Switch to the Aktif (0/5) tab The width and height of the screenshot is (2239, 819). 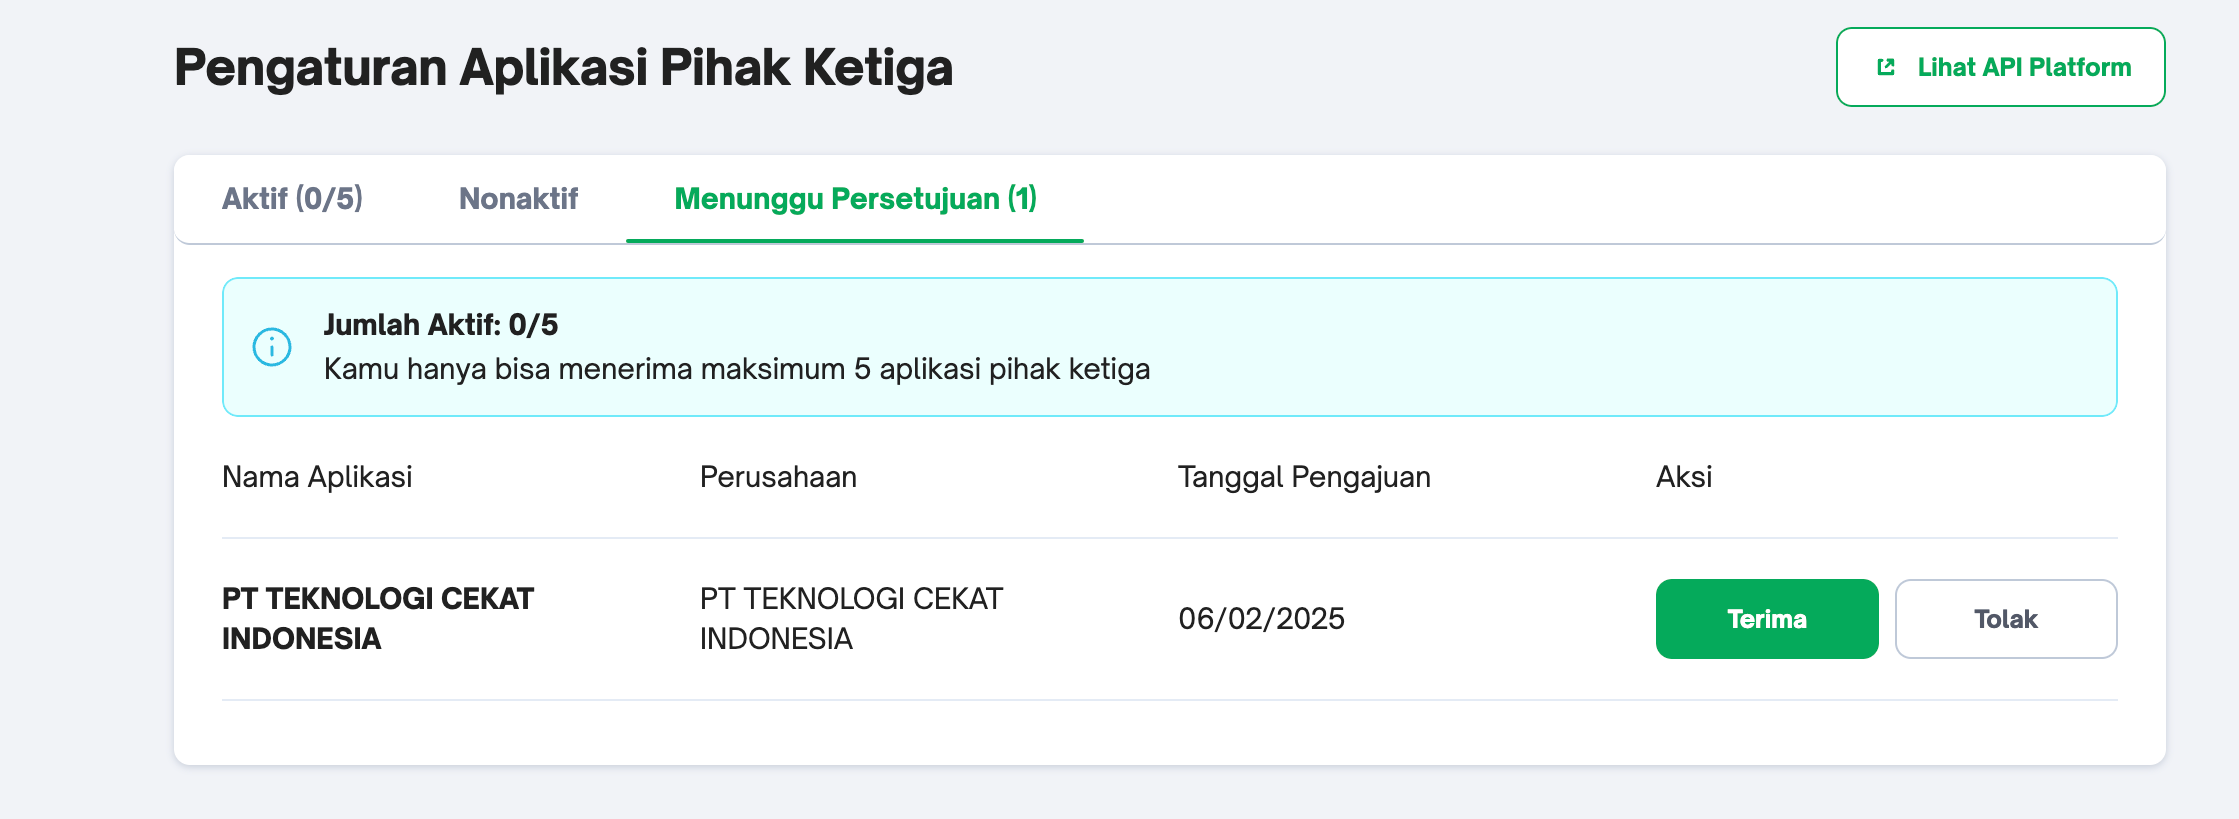click(292, 198)
